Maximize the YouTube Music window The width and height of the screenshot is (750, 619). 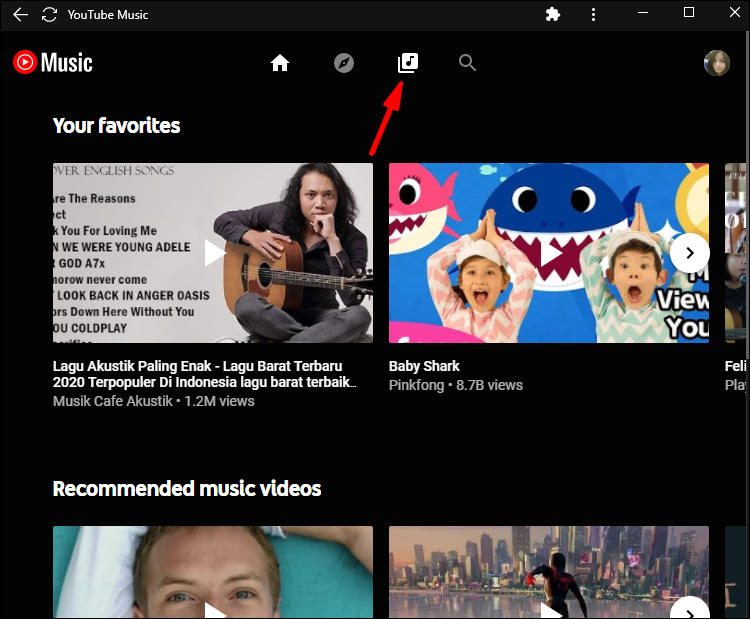689,12
